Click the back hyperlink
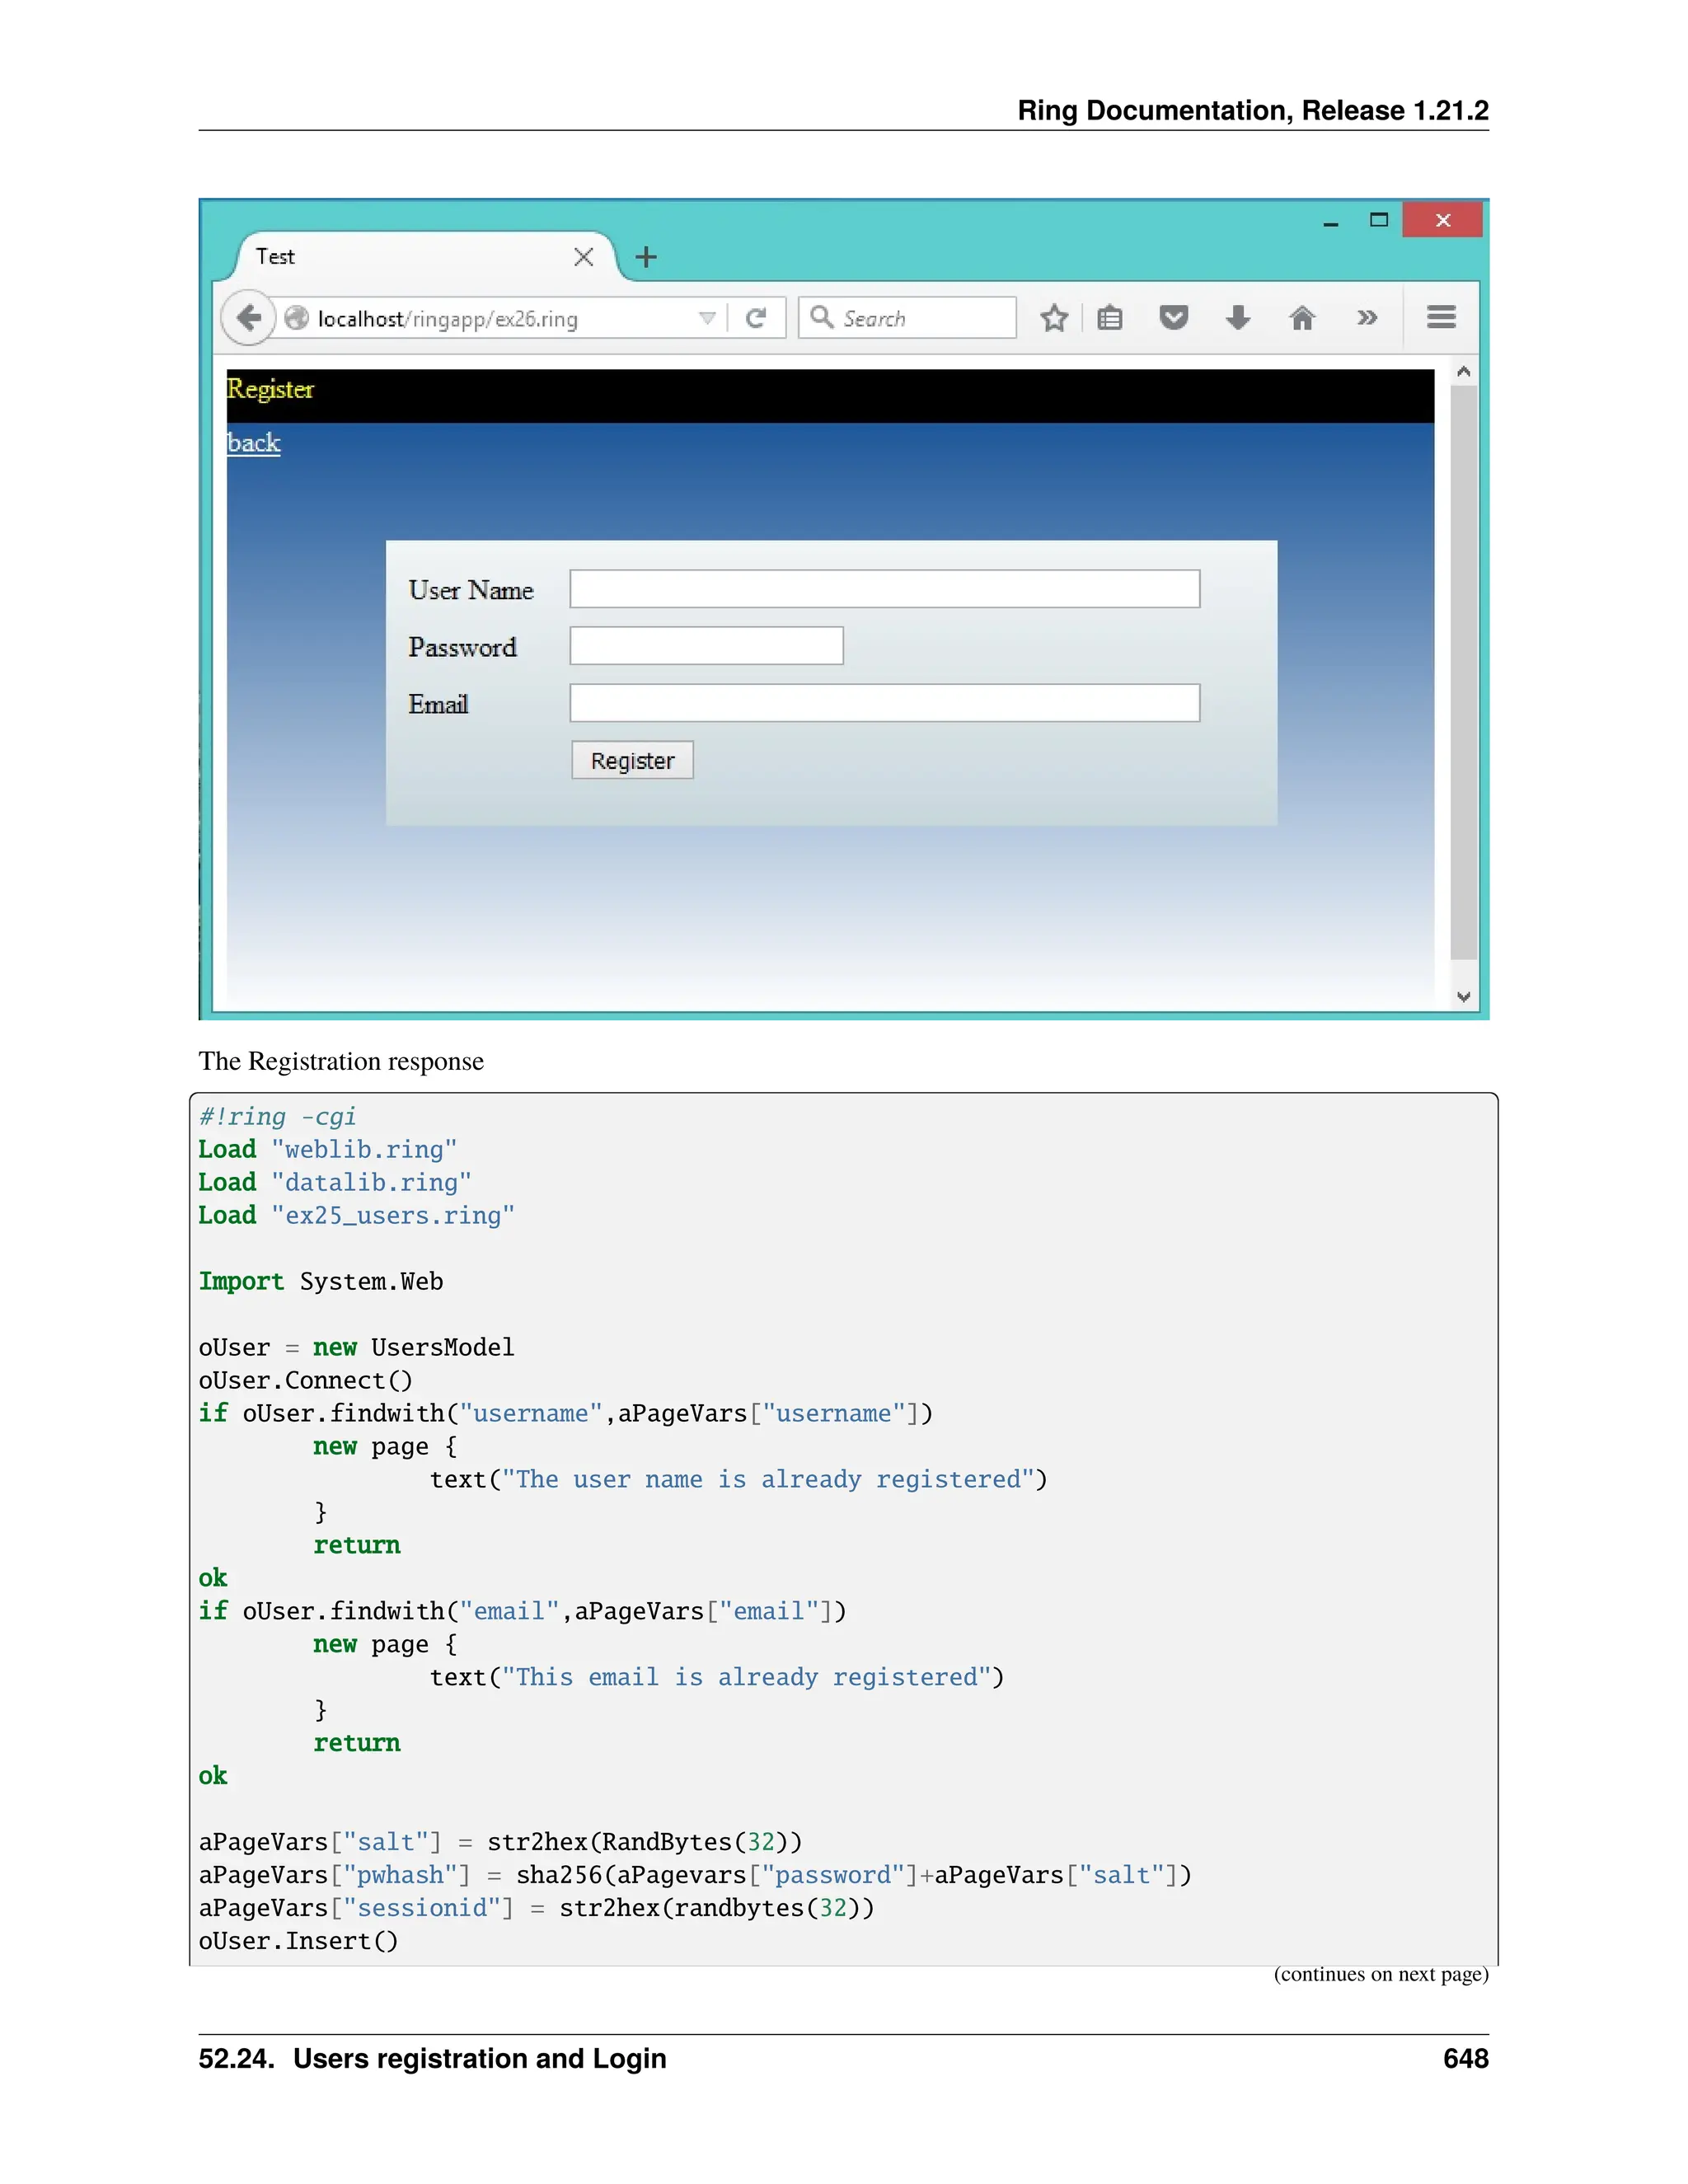The width and height of the screenshot is (1688, 2184). [x=253, y=443]
